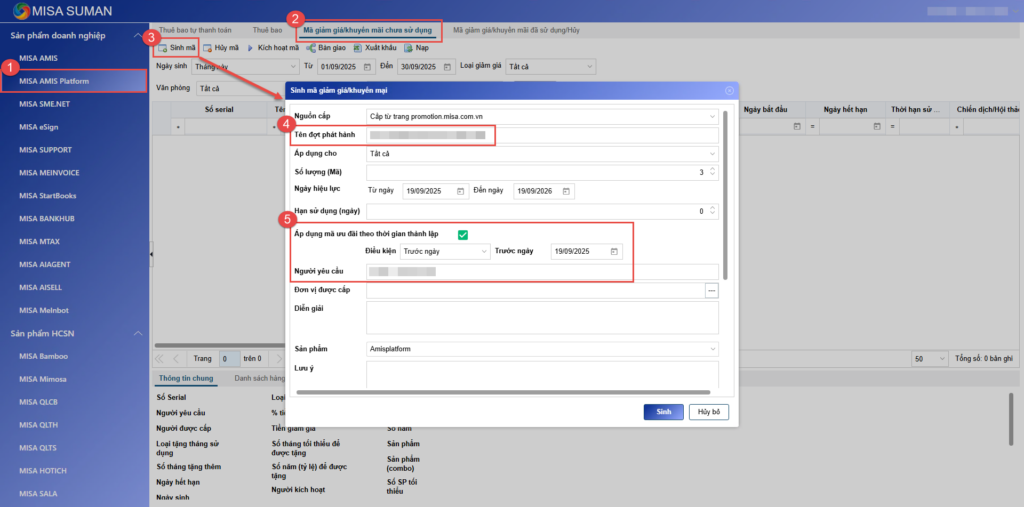Open calendar picker for Trước ngày field
This screenshot has height=507, width=1024.
point(615,251)
